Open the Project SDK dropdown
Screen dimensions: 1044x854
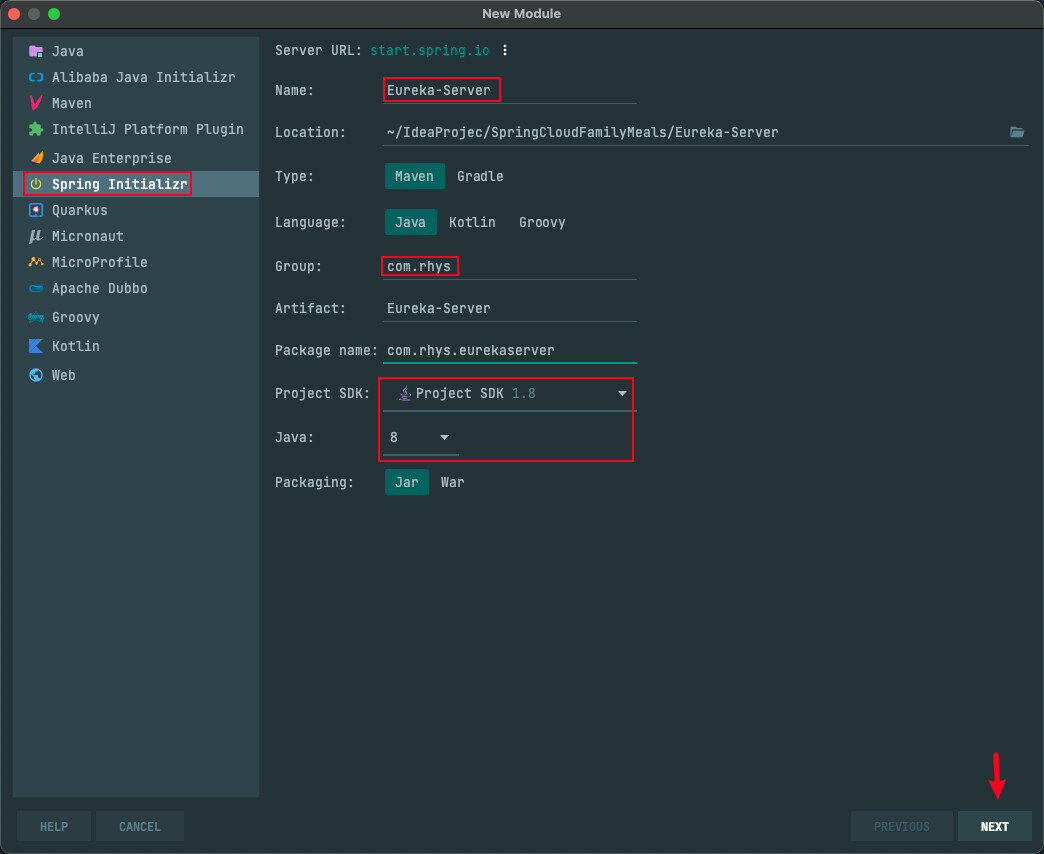click(x=509, y=393)
